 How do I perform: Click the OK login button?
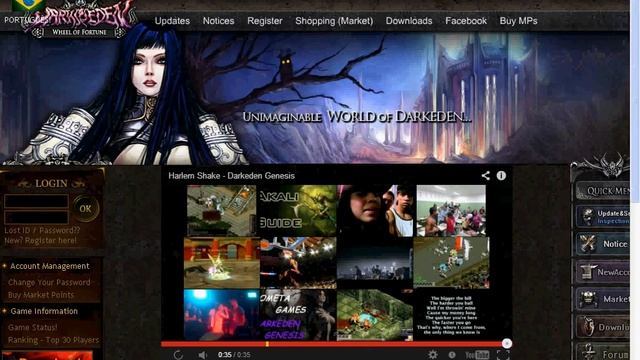coord(85,209)
